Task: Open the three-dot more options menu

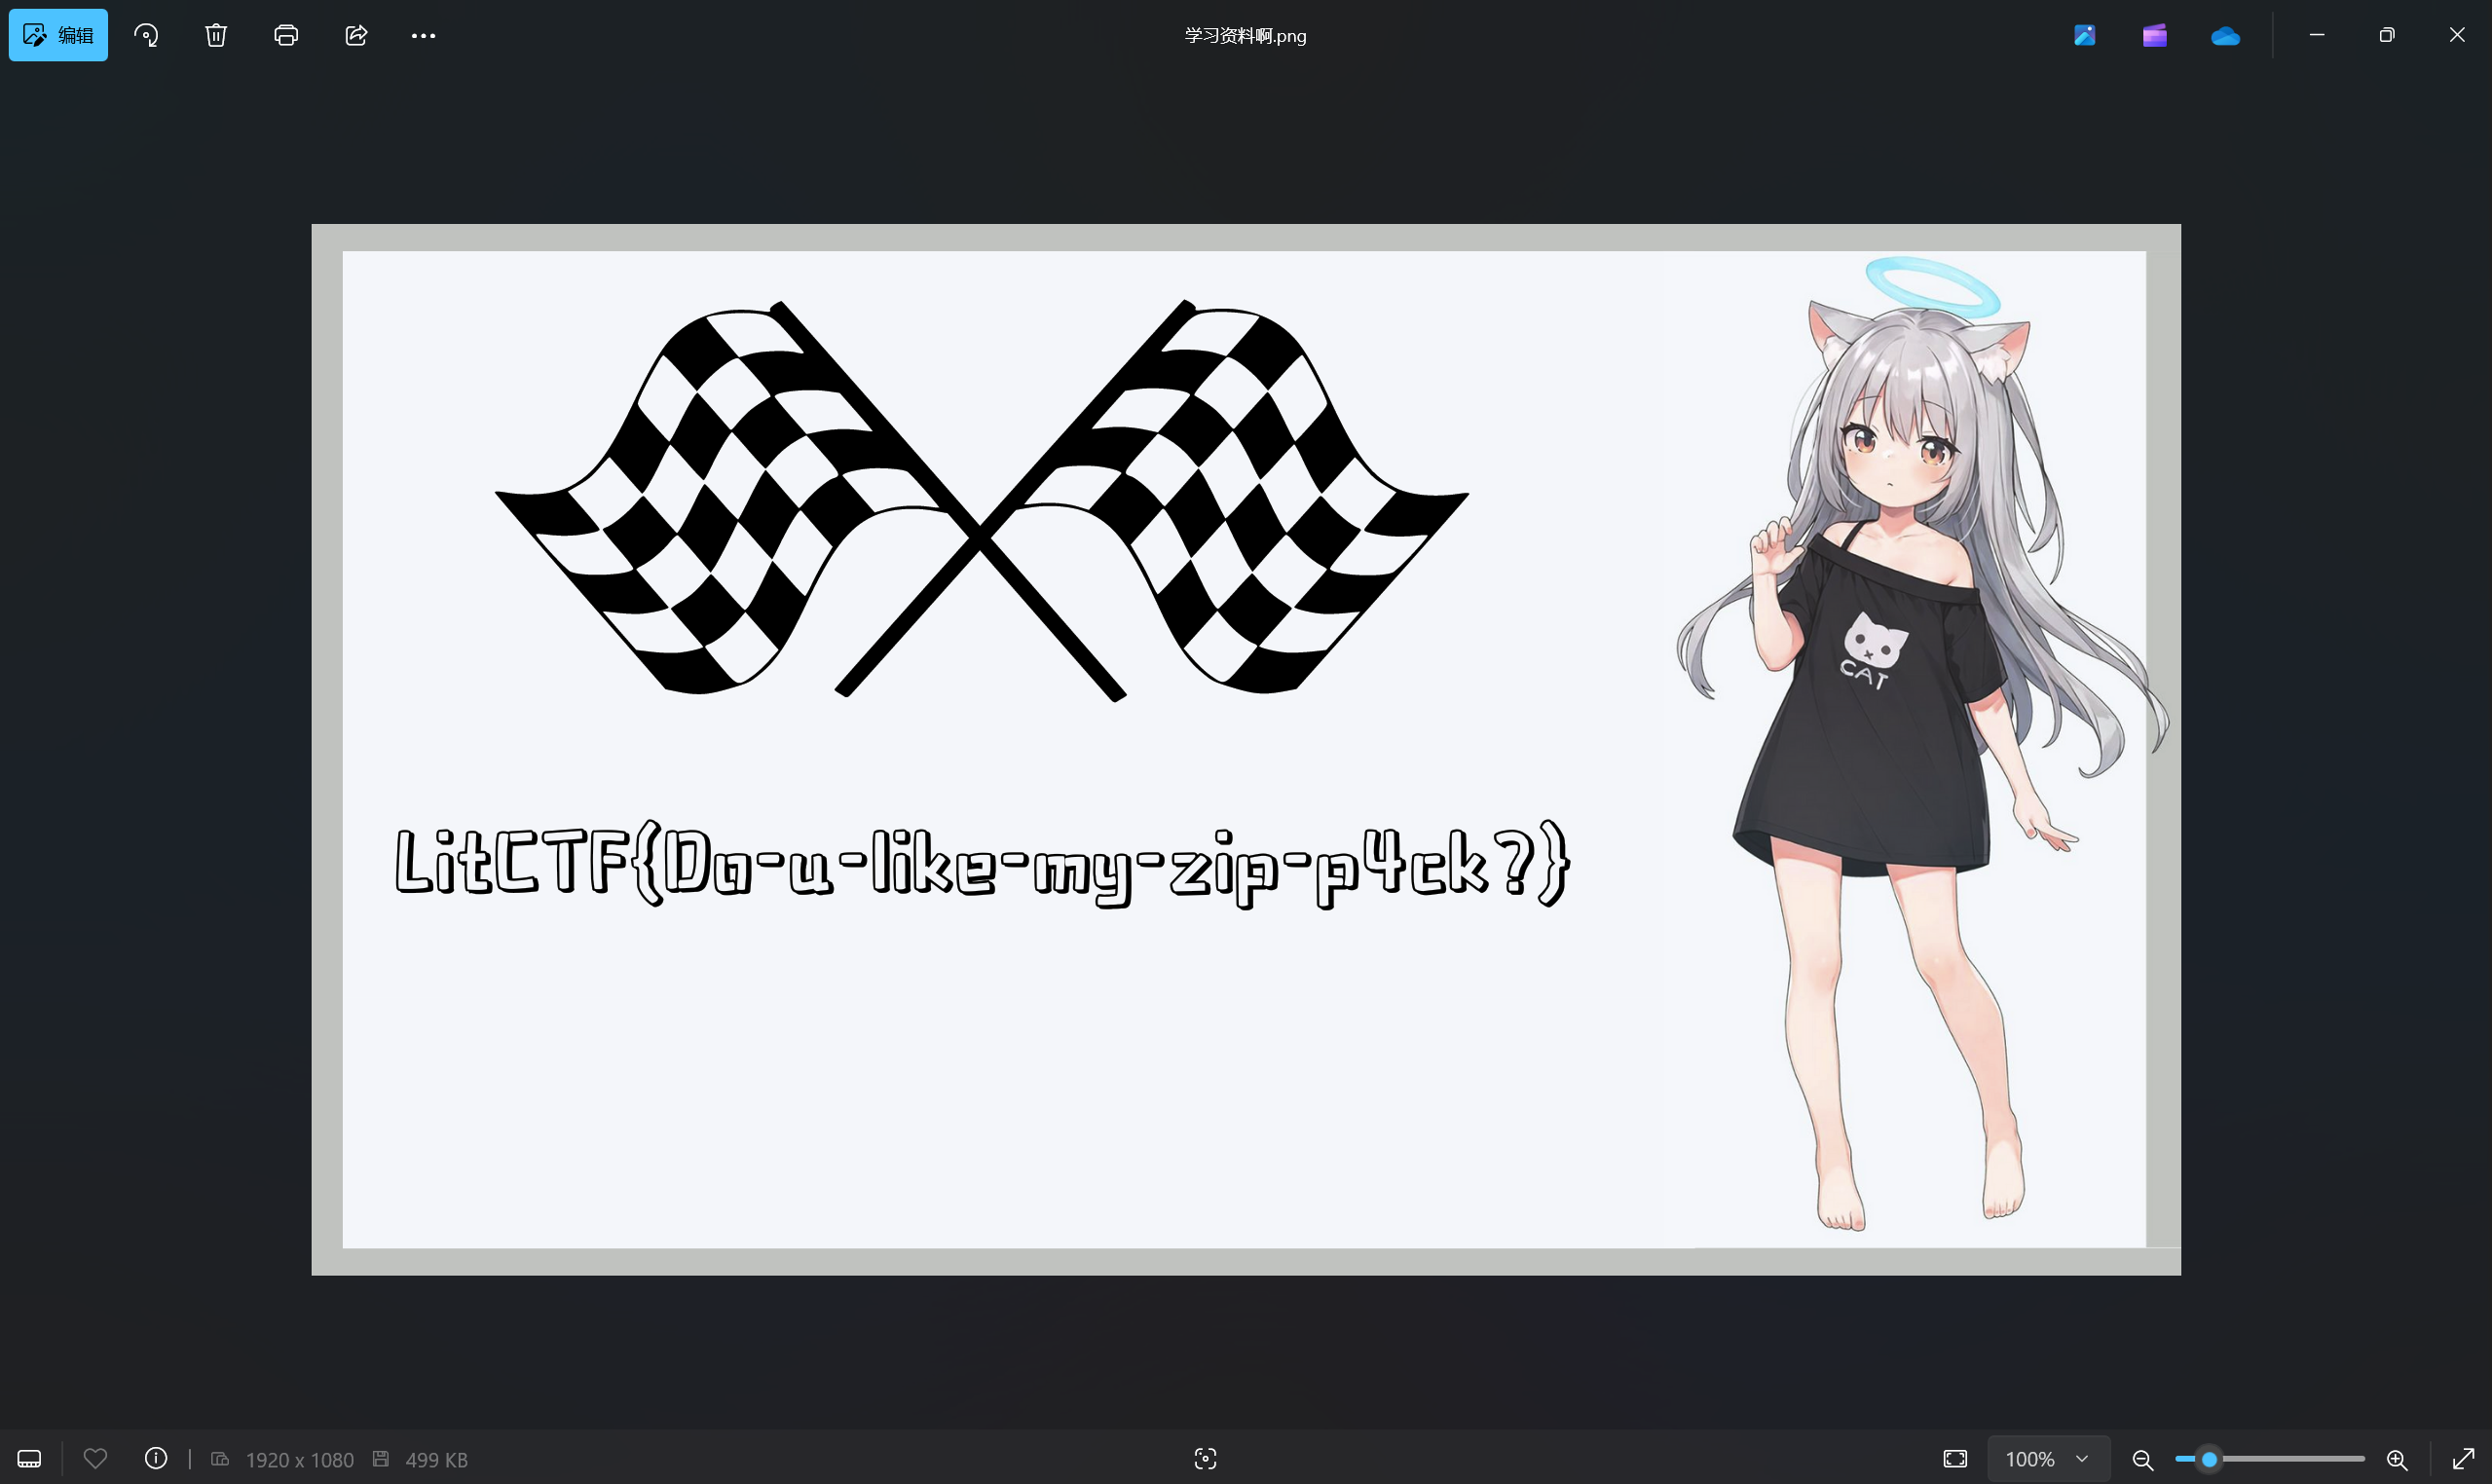Action: point(423,35)
